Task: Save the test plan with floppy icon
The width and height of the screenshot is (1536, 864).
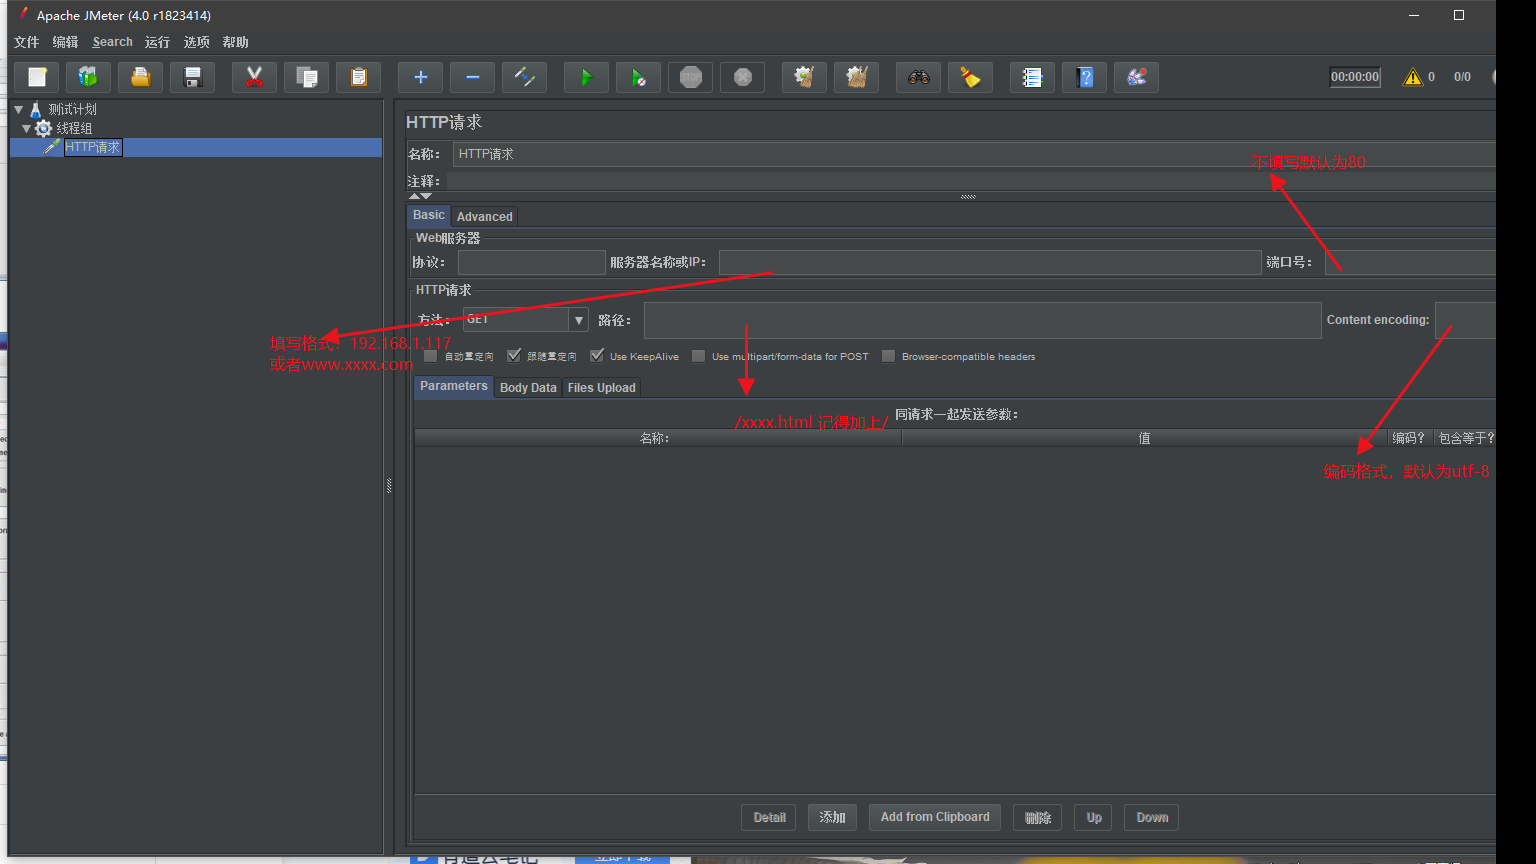Action: (x=193, y=77)
